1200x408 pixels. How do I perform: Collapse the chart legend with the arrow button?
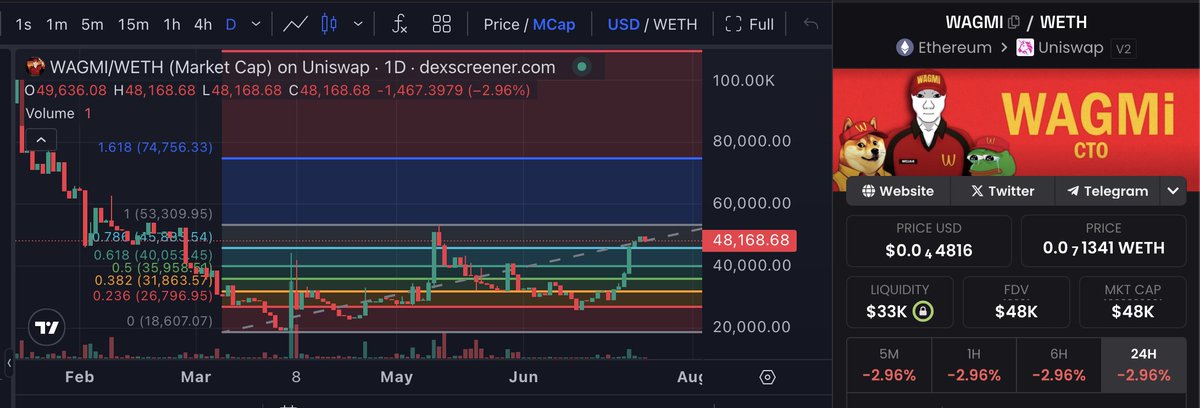tap(40, 140)
